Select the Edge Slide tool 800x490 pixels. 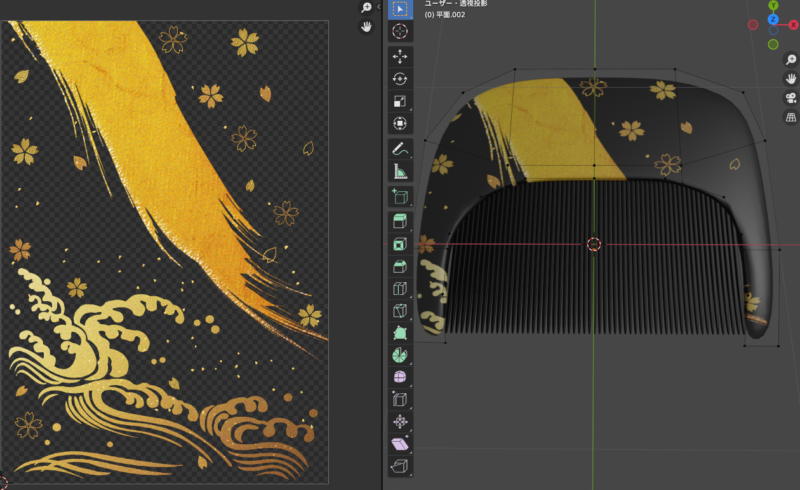tap(400, 400)
